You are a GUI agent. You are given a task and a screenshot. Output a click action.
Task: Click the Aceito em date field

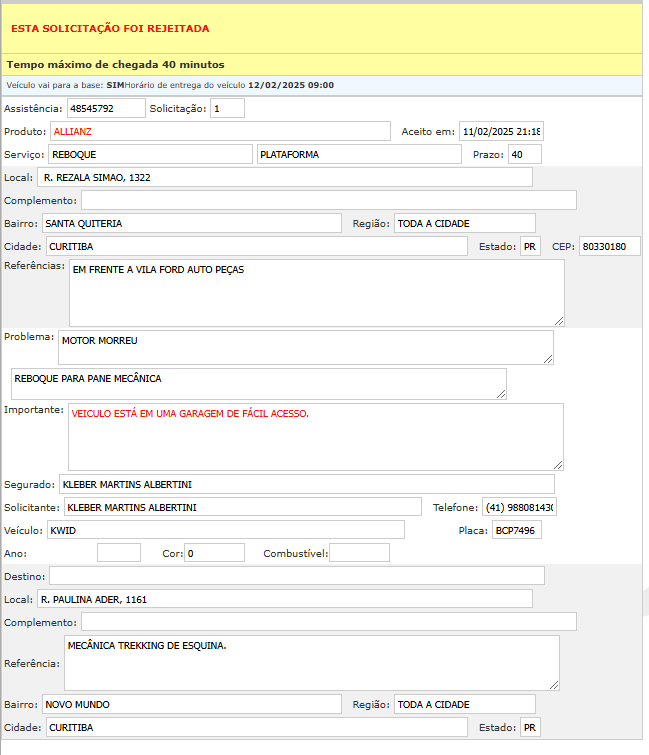click(x=500, y=131)
